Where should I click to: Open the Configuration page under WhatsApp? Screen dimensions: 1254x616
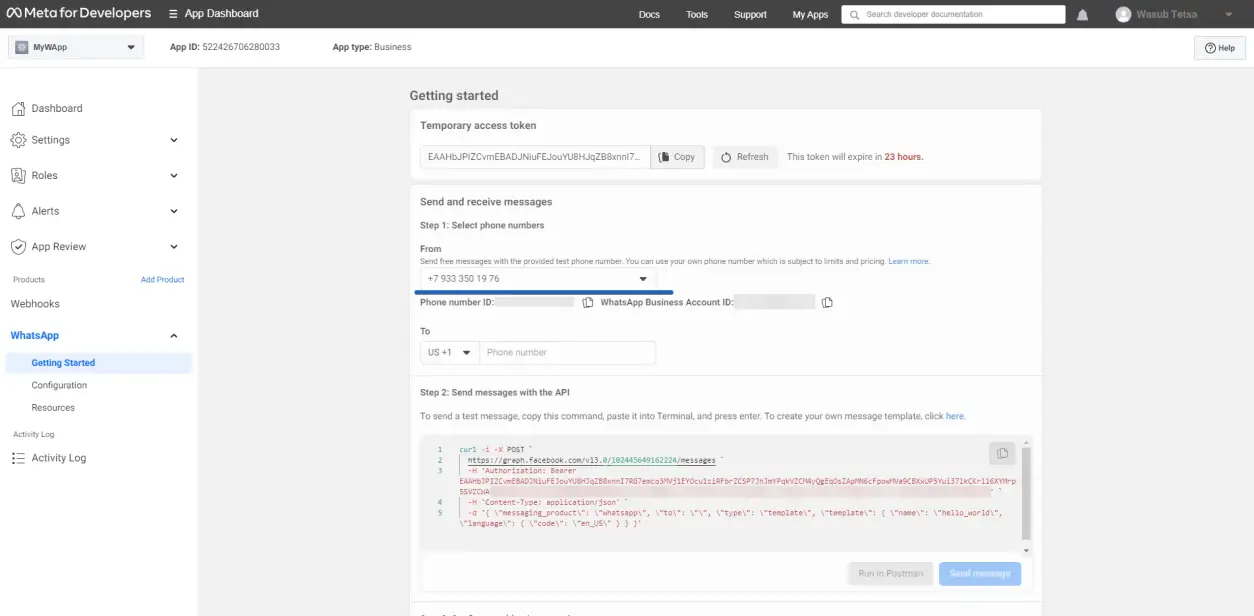click(x=59, y=385)
